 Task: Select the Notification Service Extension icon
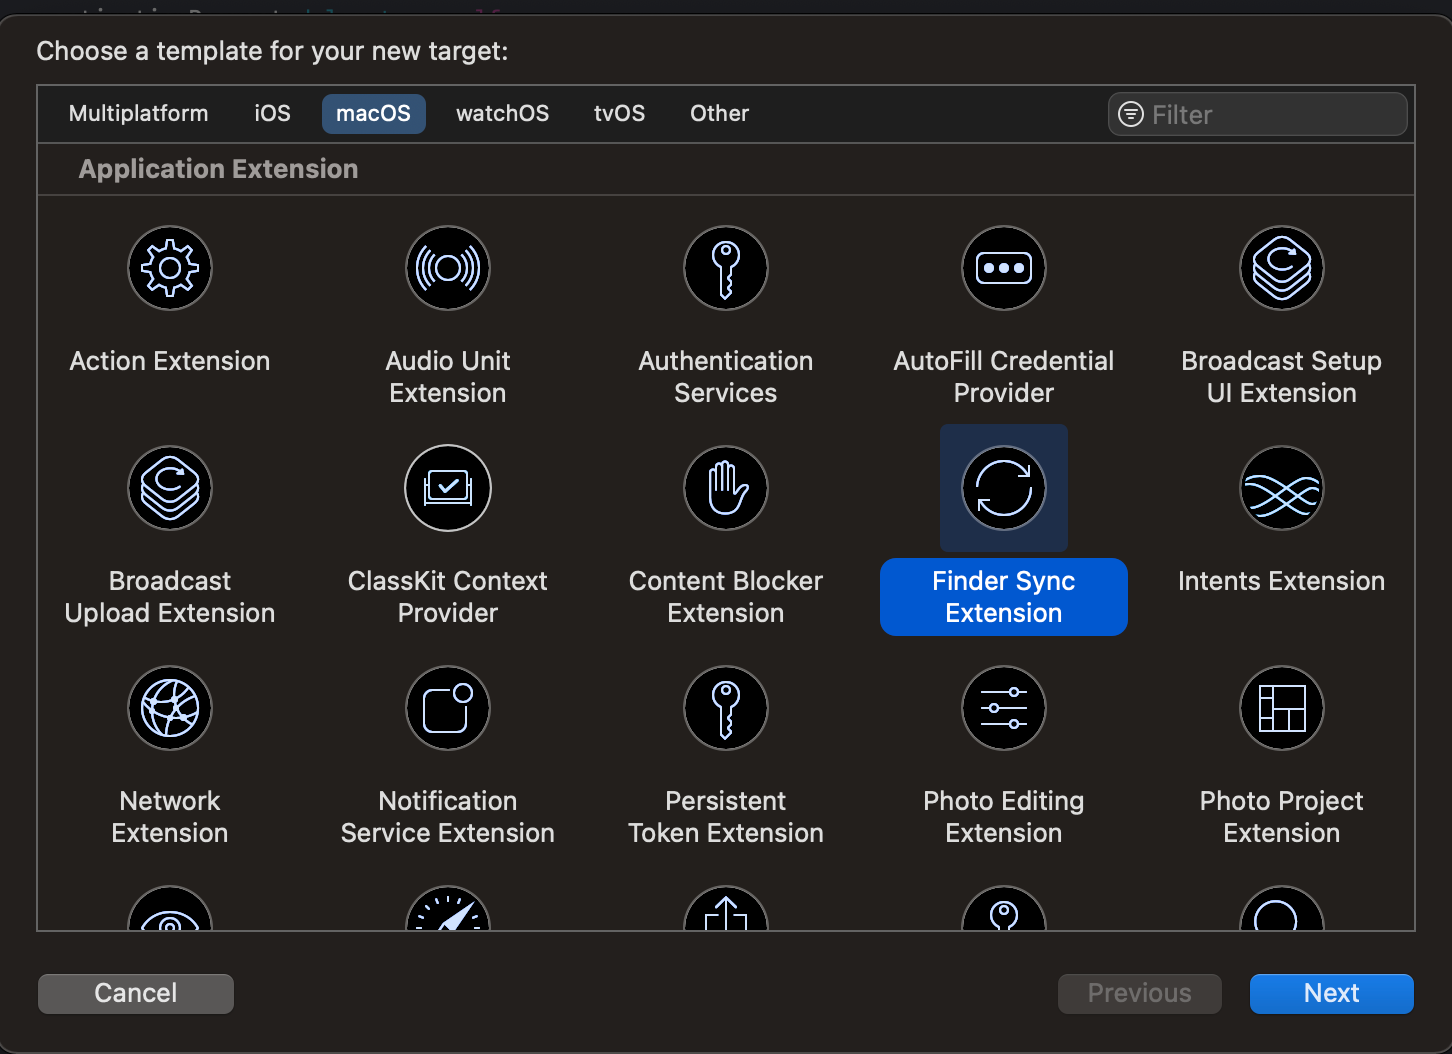pos(448,708)
